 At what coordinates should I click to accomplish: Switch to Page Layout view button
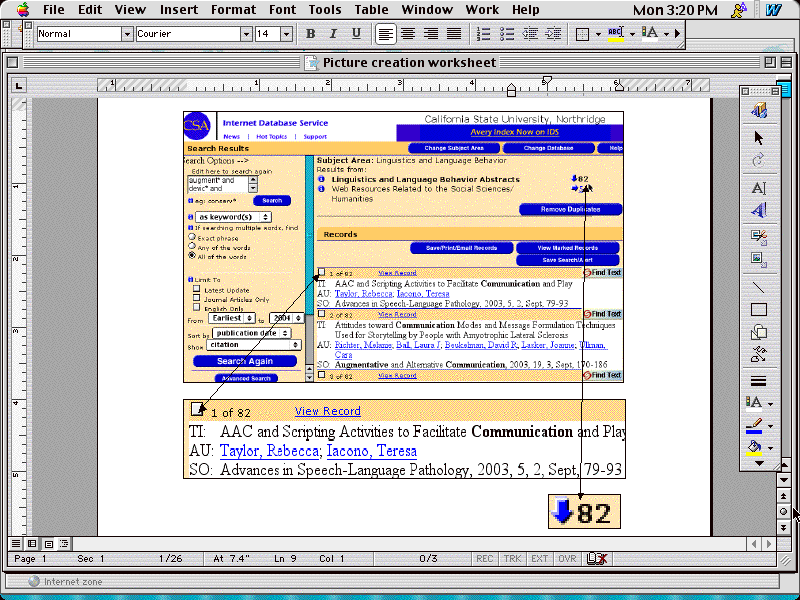48,544
